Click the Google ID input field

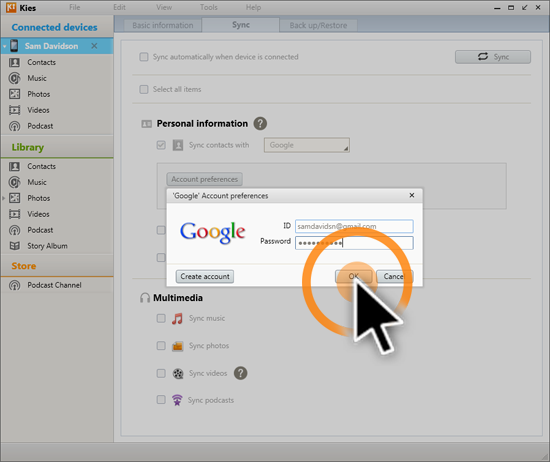[x=354, y=226]
